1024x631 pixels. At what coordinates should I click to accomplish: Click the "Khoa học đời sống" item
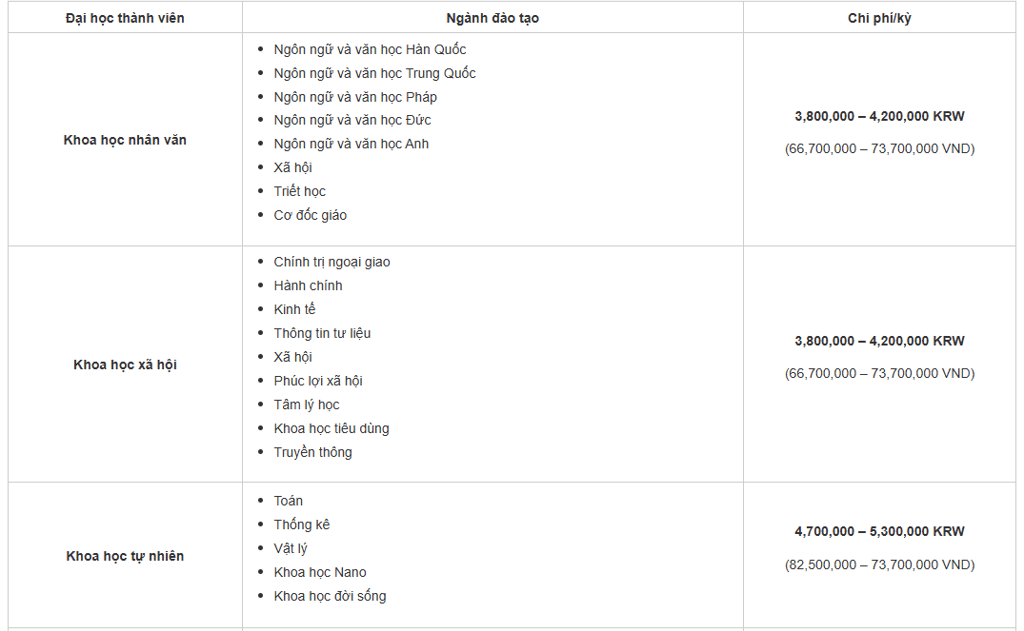pos(330,596)
